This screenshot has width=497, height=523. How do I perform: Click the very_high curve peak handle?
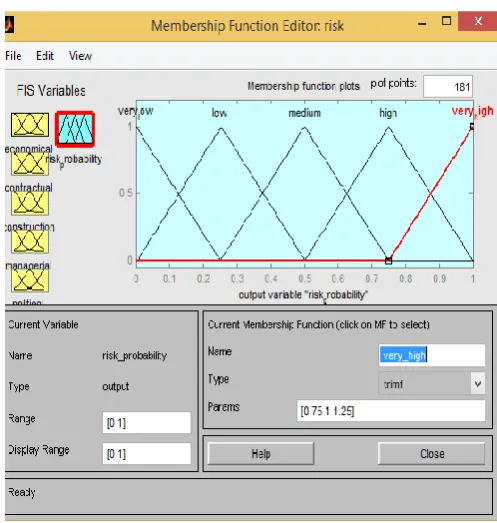[472, 126]
